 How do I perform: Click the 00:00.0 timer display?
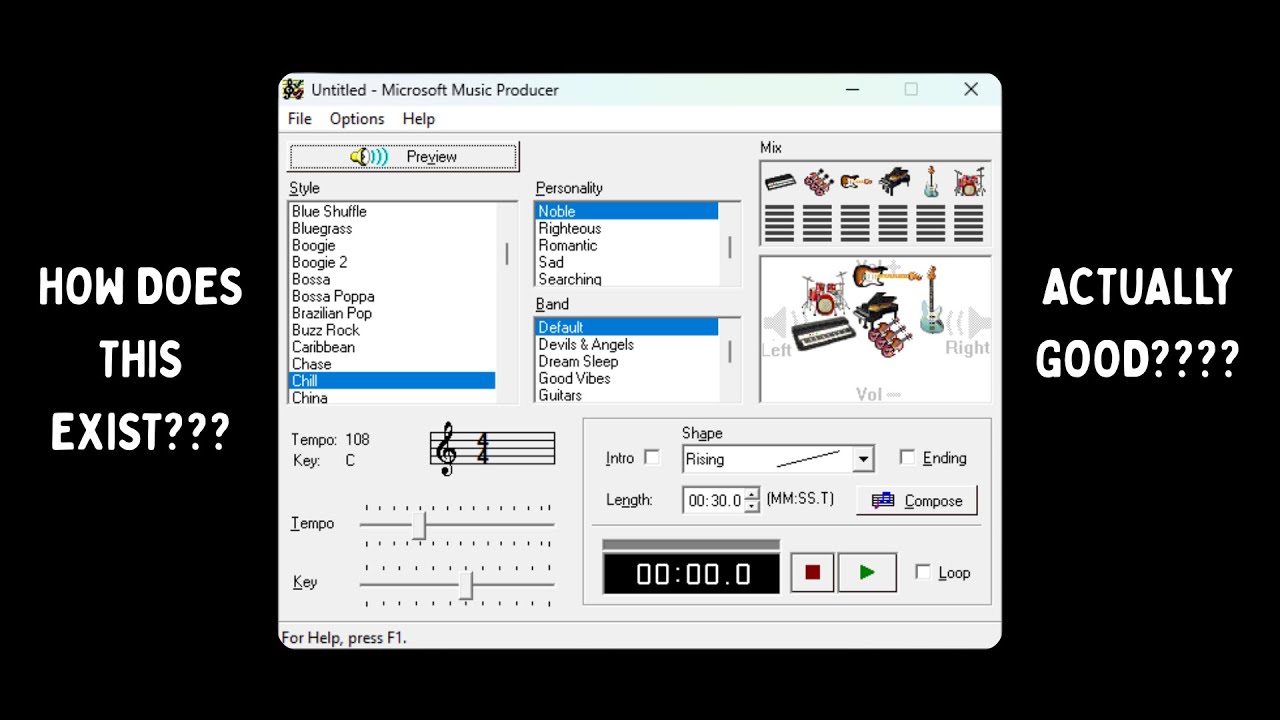[691, 574]
